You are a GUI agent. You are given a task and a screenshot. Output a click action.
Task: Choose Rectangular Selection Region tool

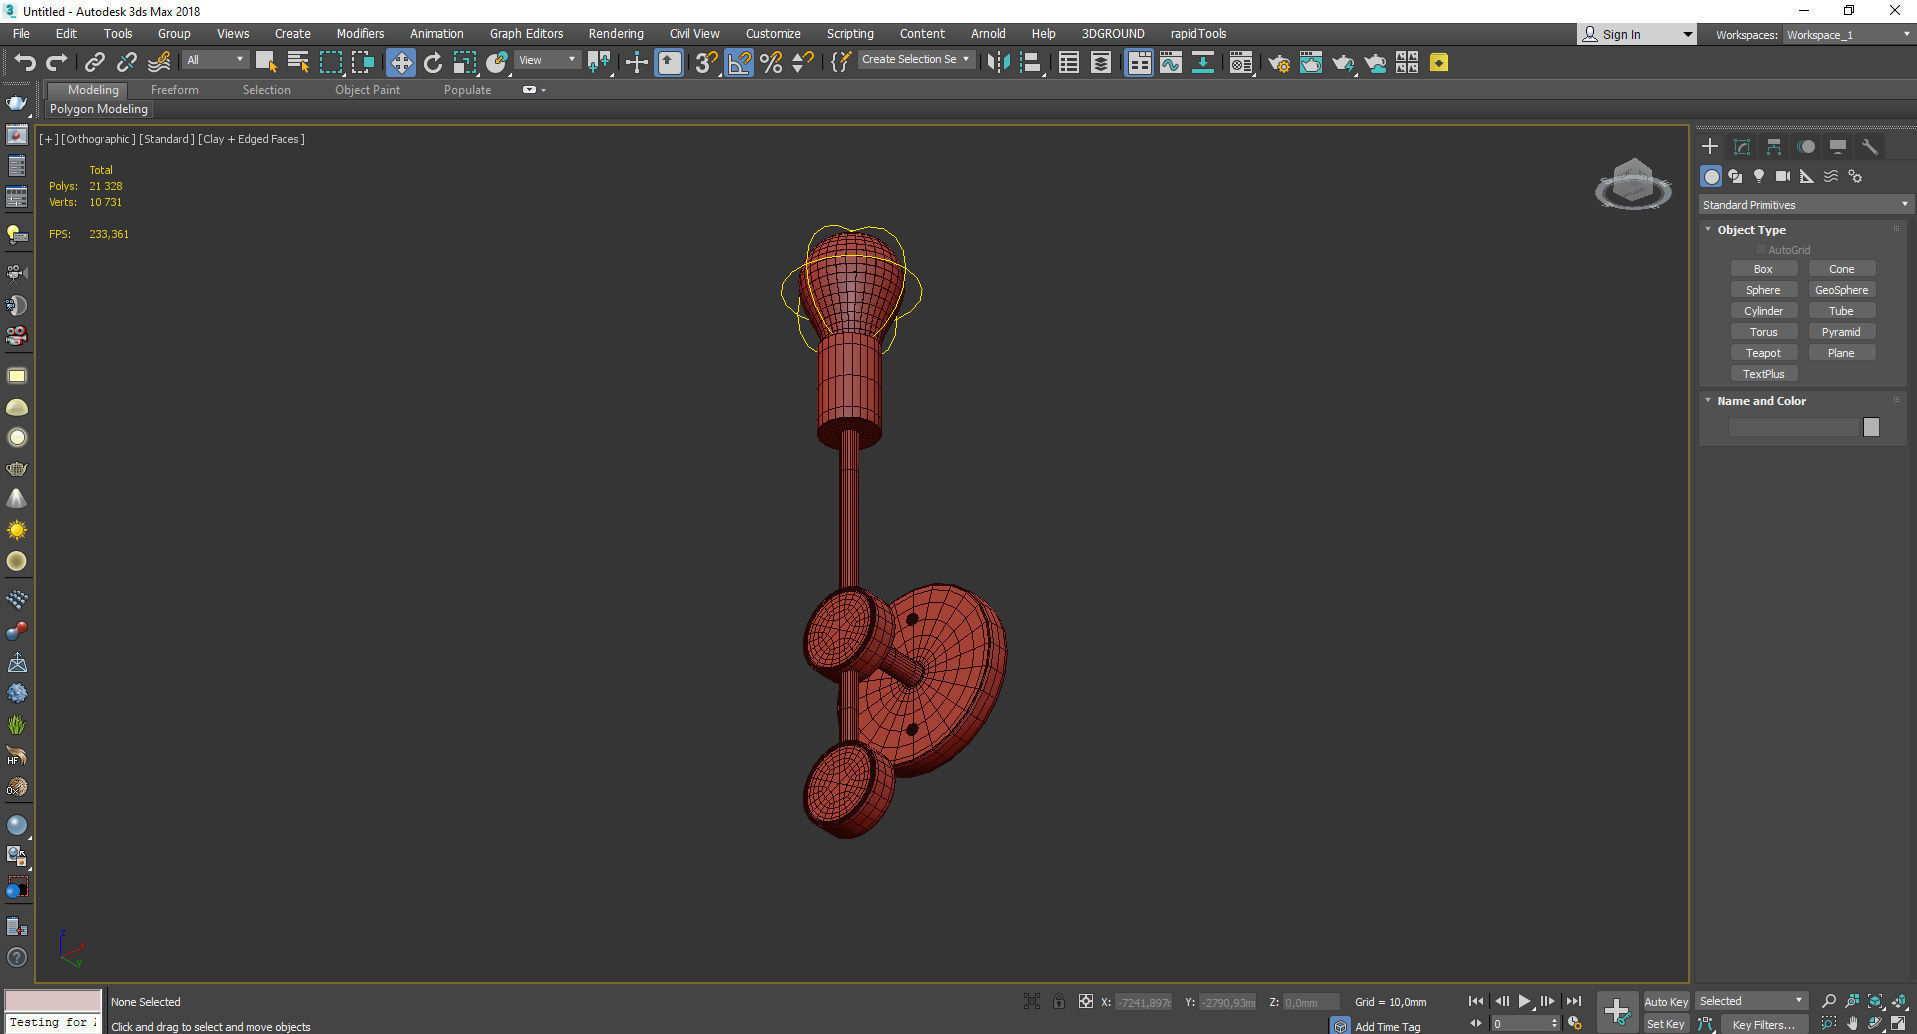(330, 63)
